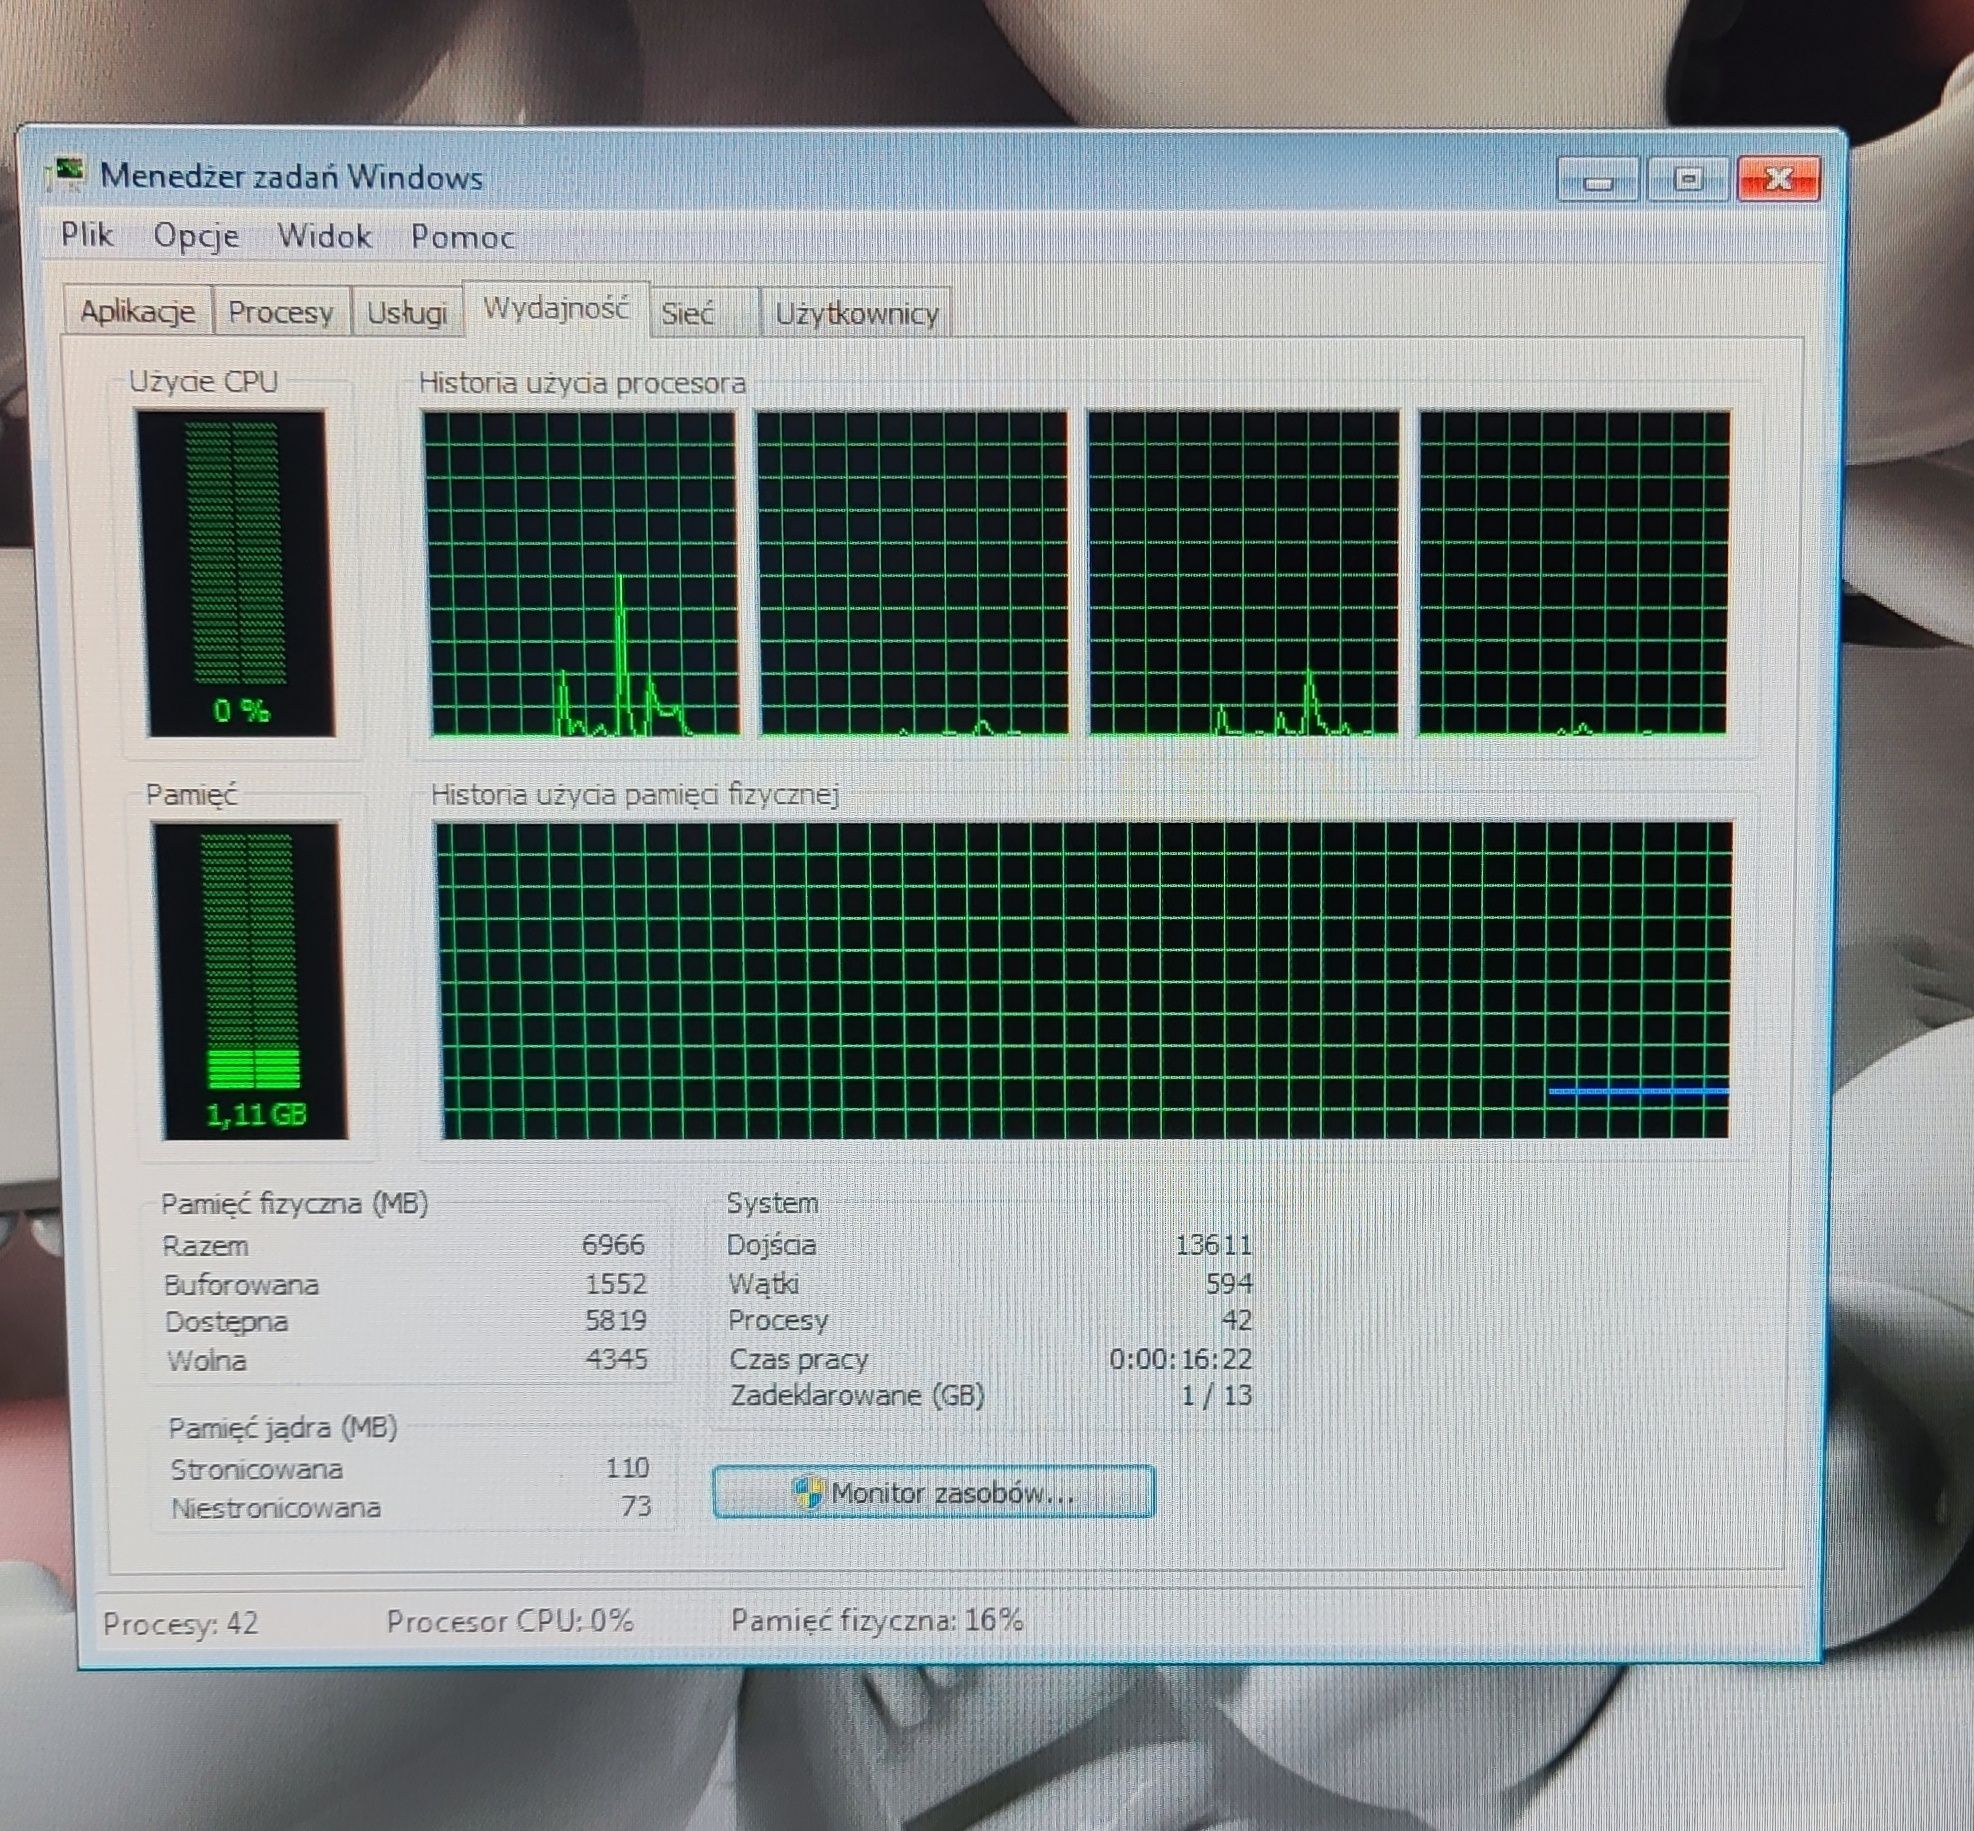Click the Task Manager title bar icon
The width and height of the screenshot is (1974, 1831).
pyautogui.click(x=68, y=174)
